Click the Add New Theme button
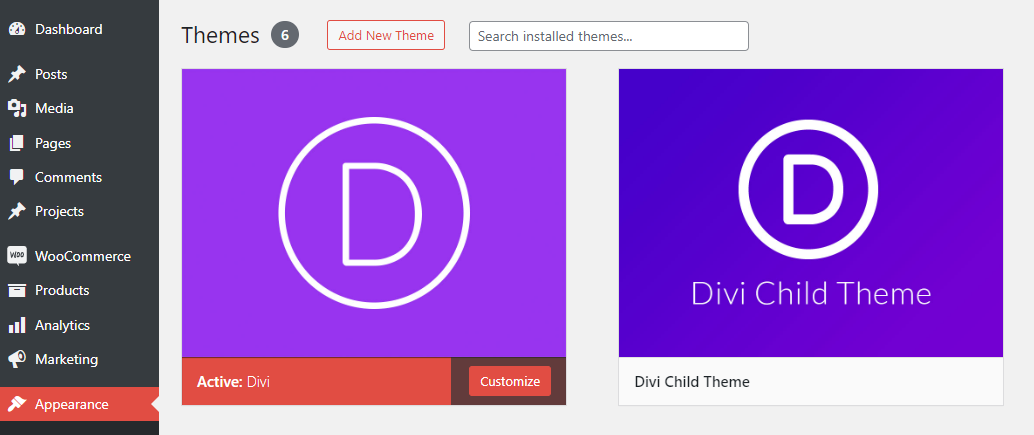This screenshot has width=1034, height=435. click(x=386, y=36)
